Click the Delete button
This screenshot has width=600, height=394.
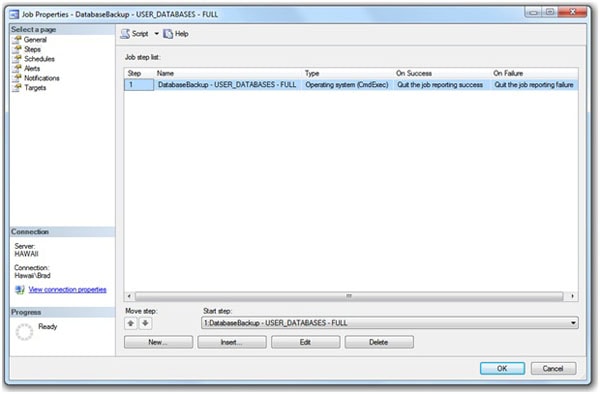point(379,342)
